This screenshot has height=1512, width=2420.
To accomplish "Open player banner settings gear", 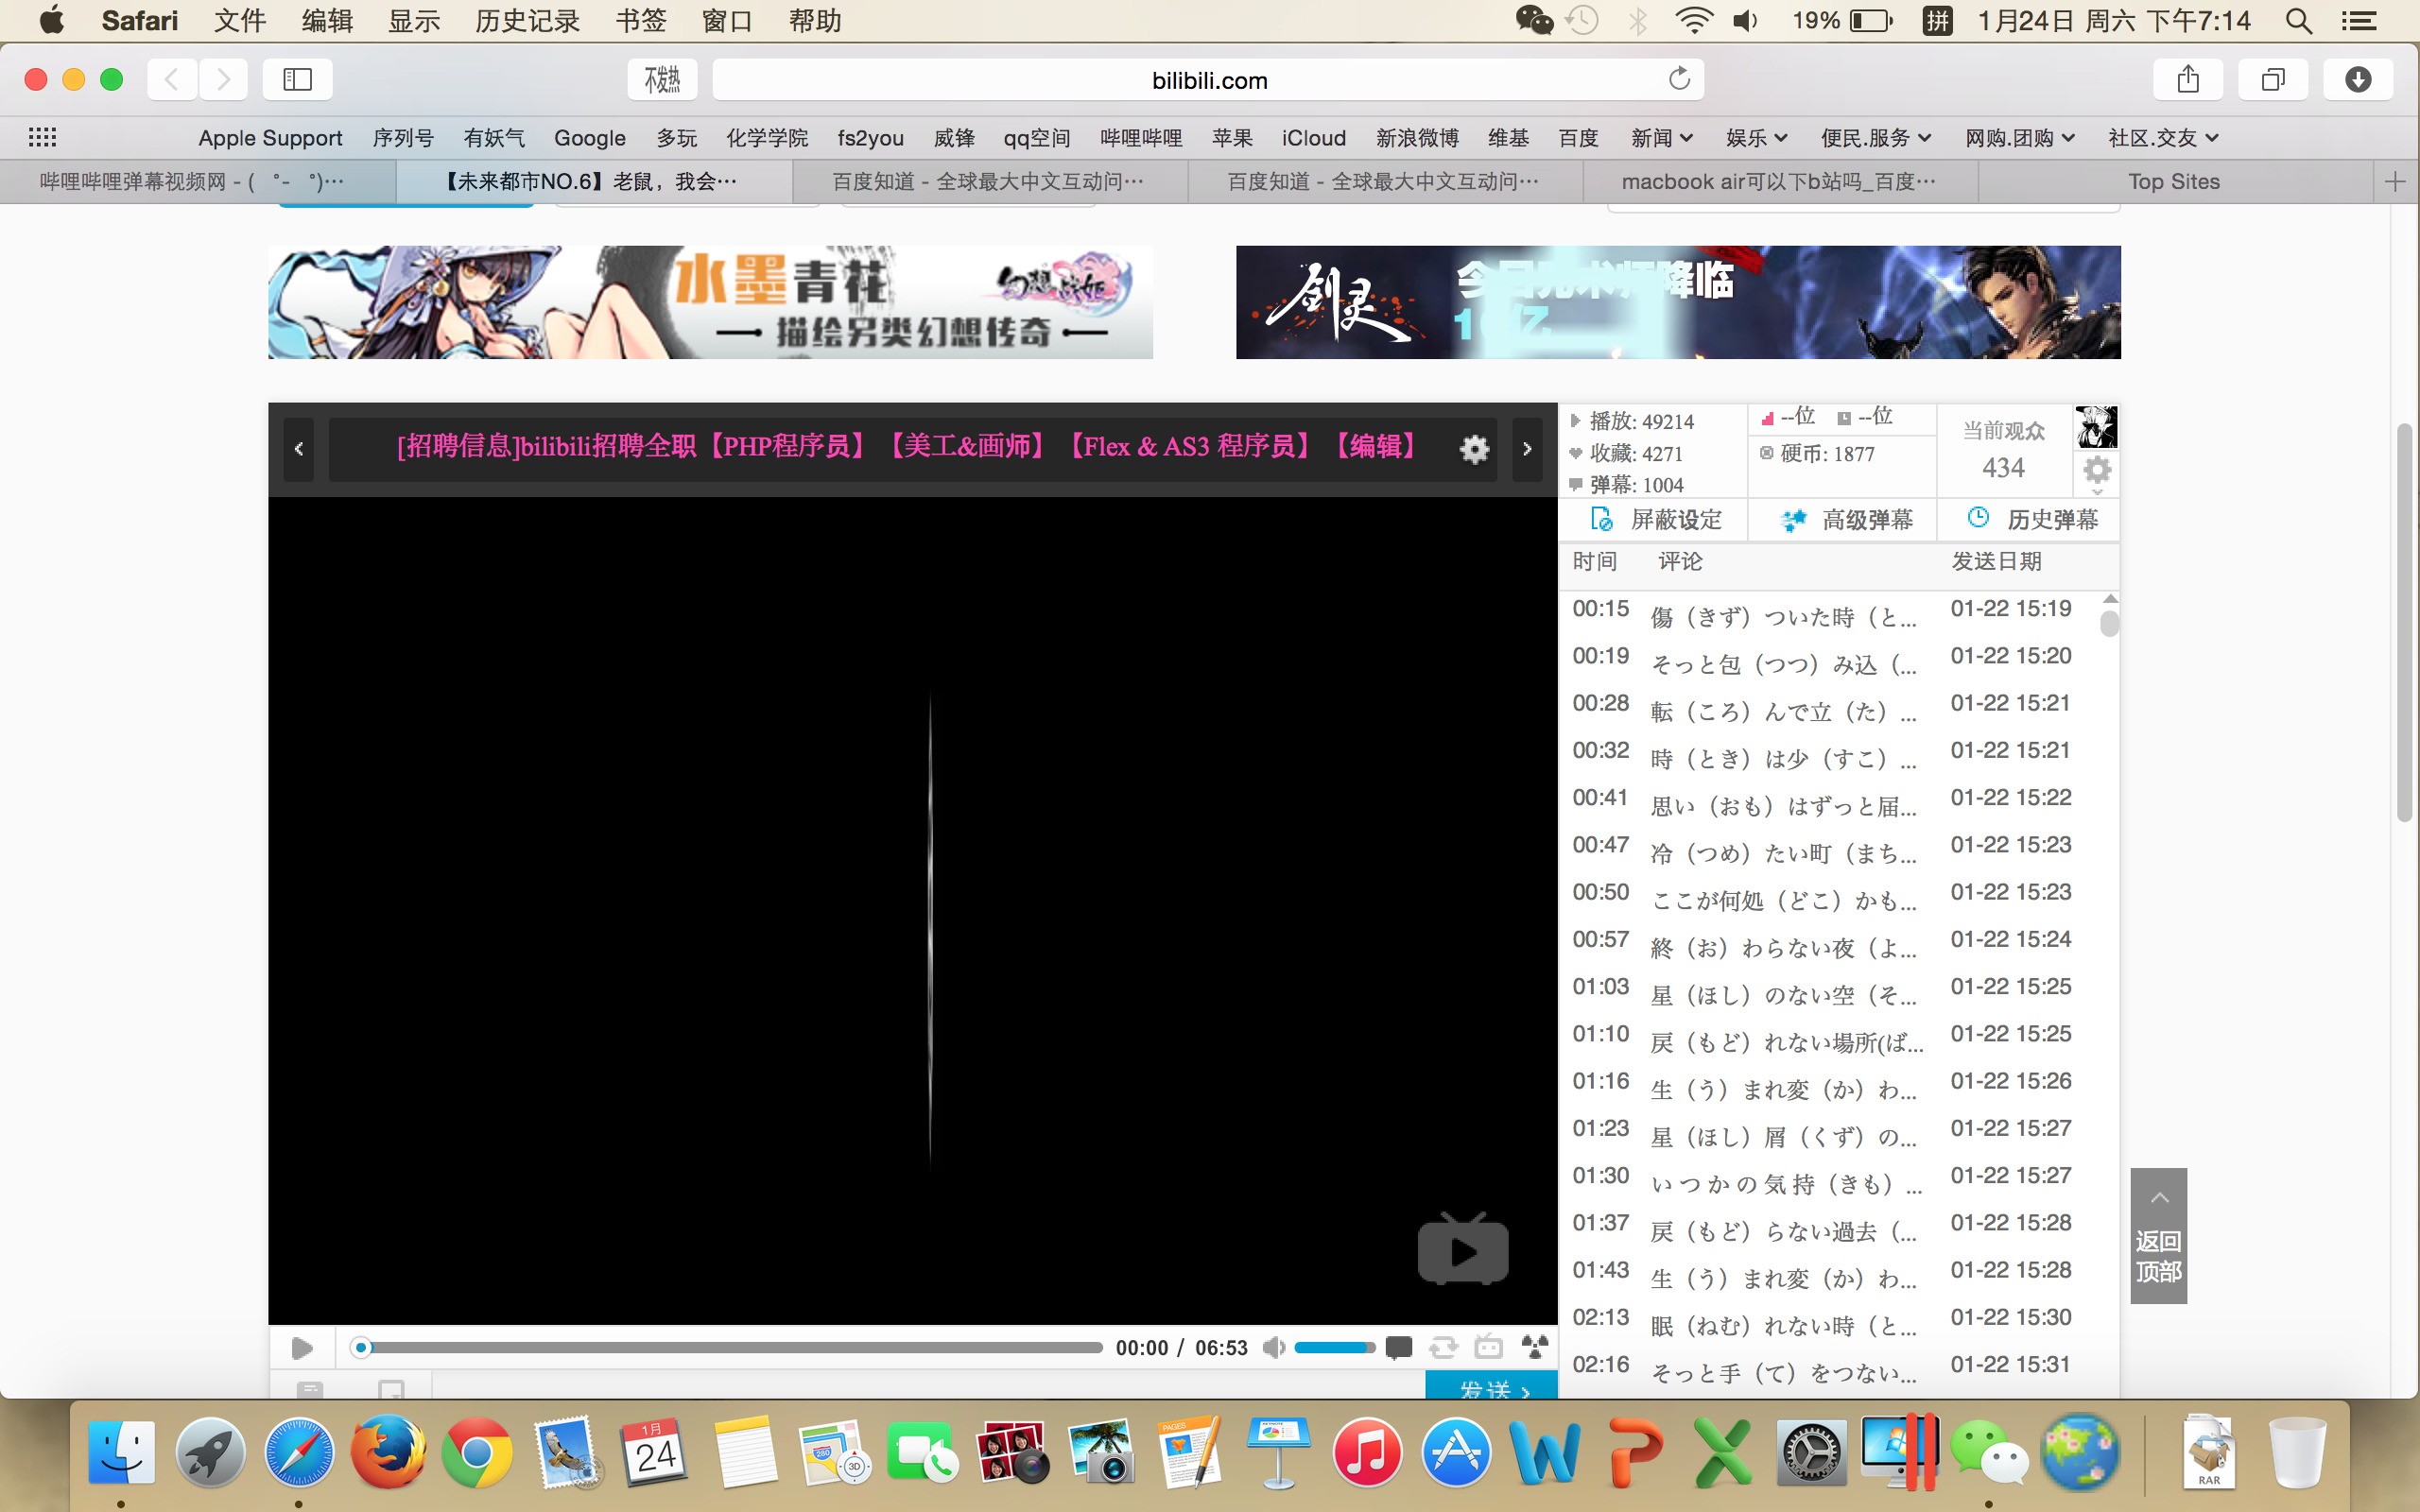I will 1475,449.
